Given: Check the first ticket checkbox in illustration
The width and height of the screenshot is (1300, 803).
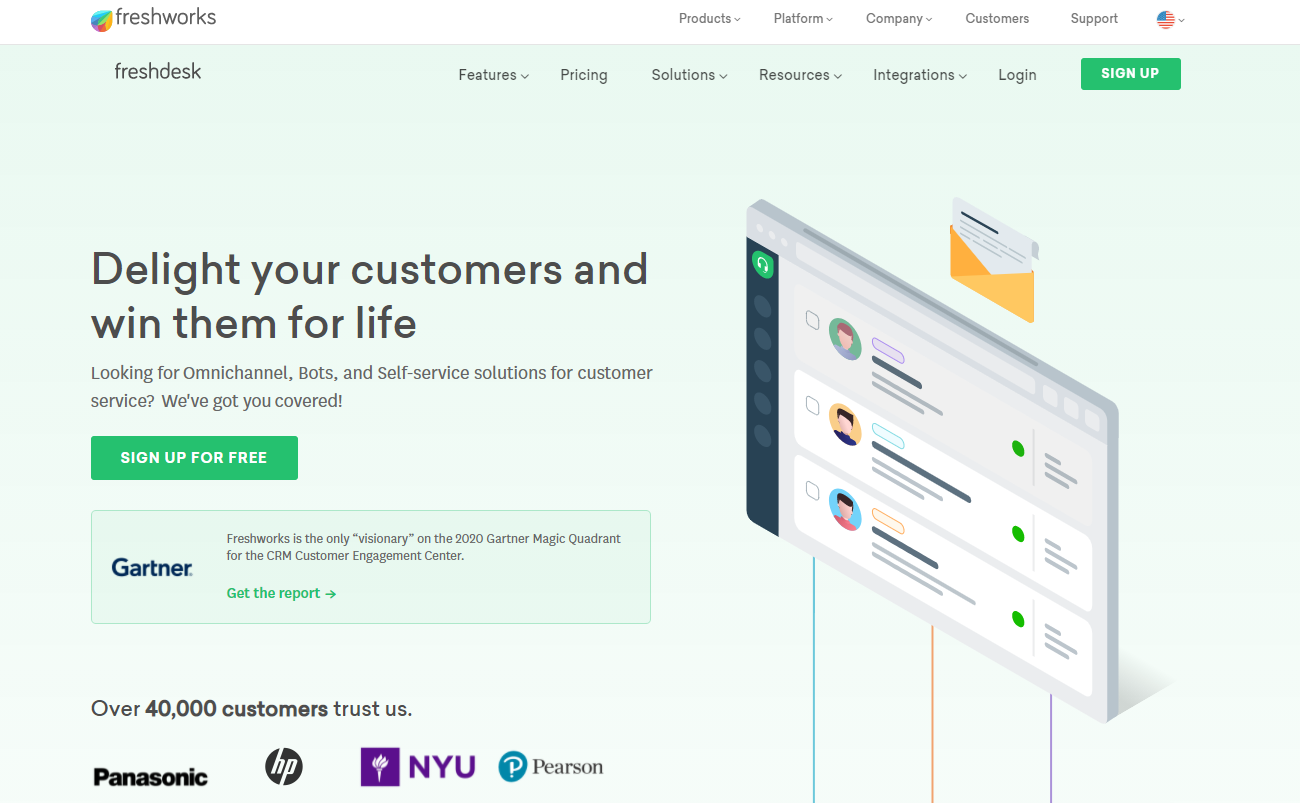Looking at the screenshot, I should click(x=813, y=320).
